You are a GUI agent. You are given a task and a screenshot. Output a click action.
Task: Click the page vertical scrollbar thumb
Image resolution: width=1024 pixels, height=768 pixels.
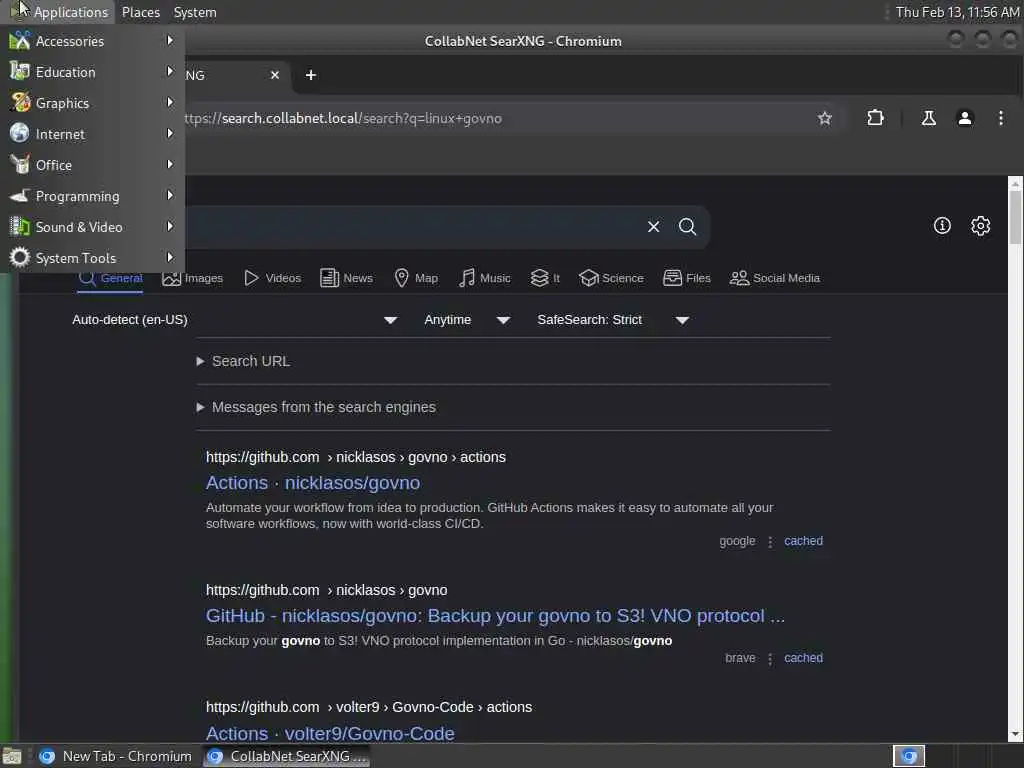pos(1015,218)
